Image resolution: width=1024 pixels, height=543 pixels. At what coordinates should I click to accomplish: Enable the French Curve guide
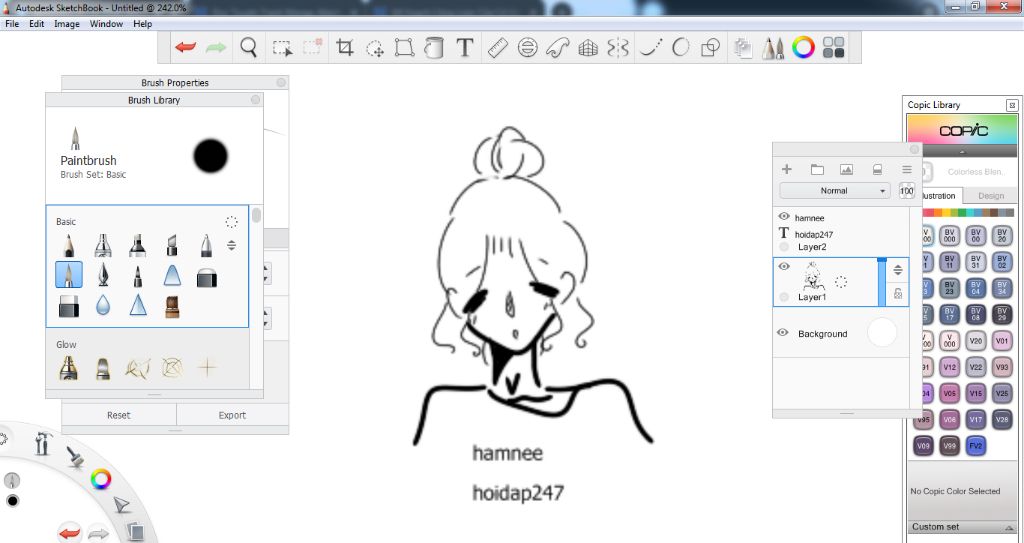(558, 47)
